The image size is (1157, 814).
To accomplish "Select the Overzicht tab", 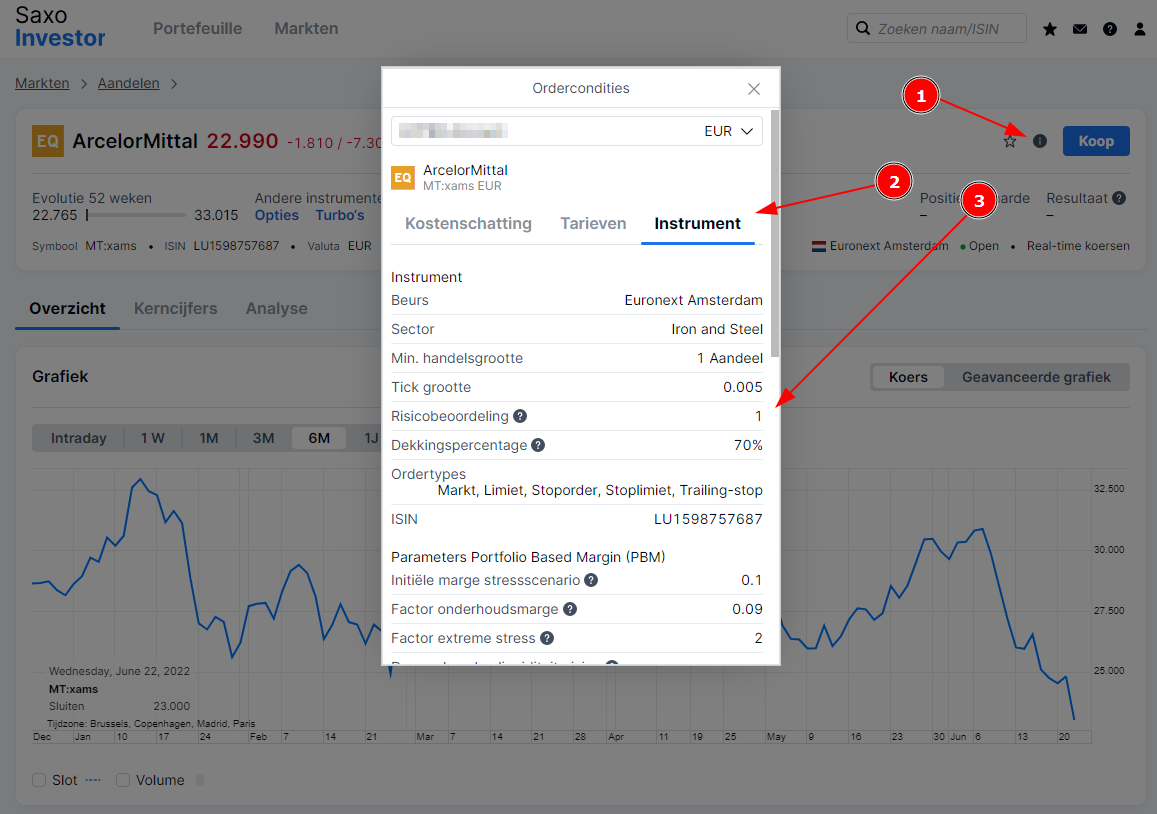I will pyautogui.click(x=67, y=308).
